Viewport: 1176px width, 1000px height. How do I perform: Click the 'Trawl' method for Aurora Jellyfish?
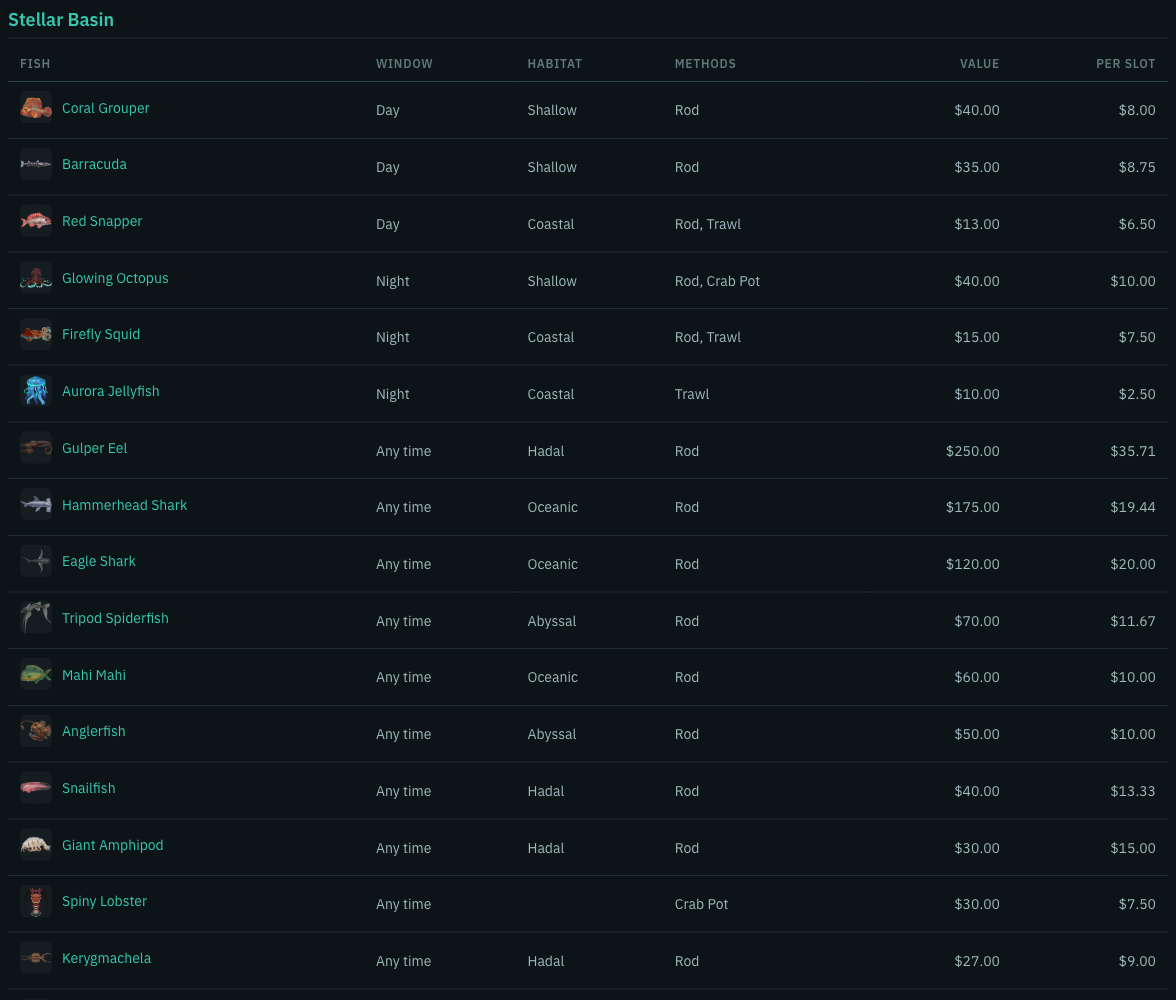[692, 394]
